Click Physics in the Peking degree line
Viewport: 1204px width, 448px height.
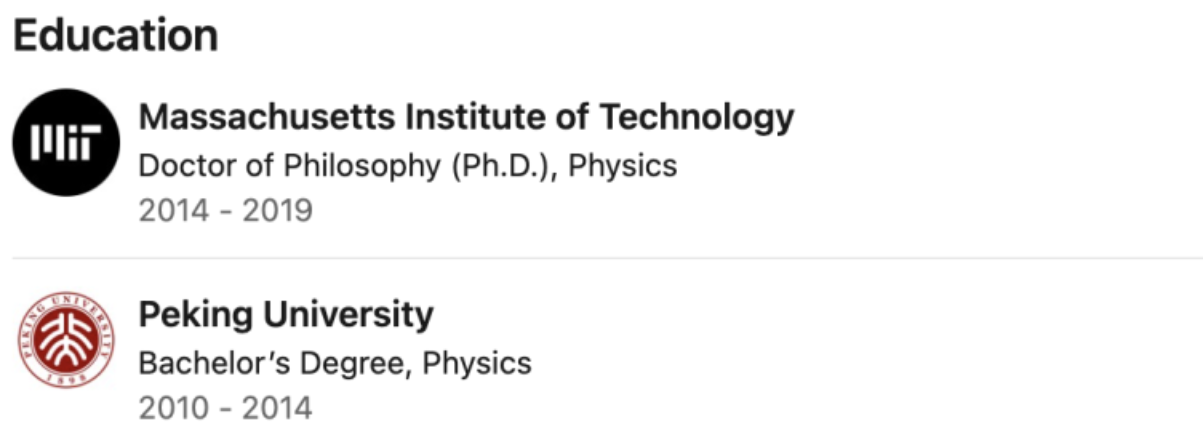tap(477, 362)
